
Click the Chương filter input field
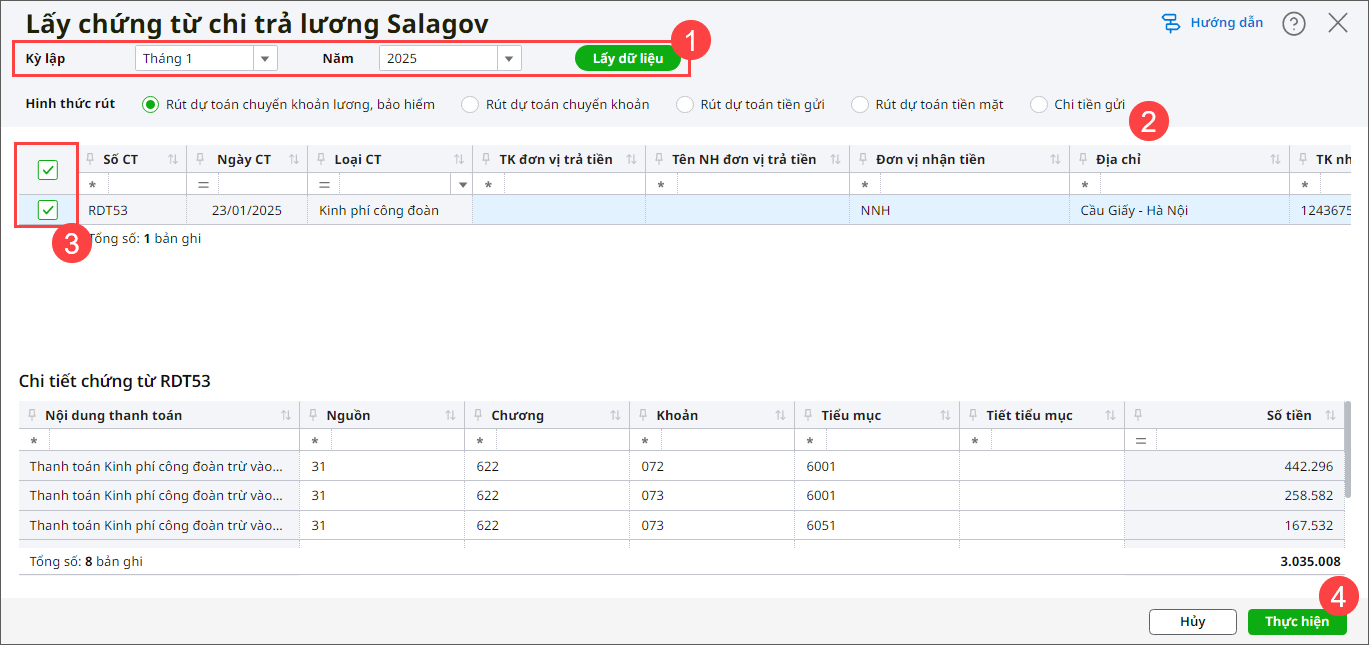click(563, 441)
